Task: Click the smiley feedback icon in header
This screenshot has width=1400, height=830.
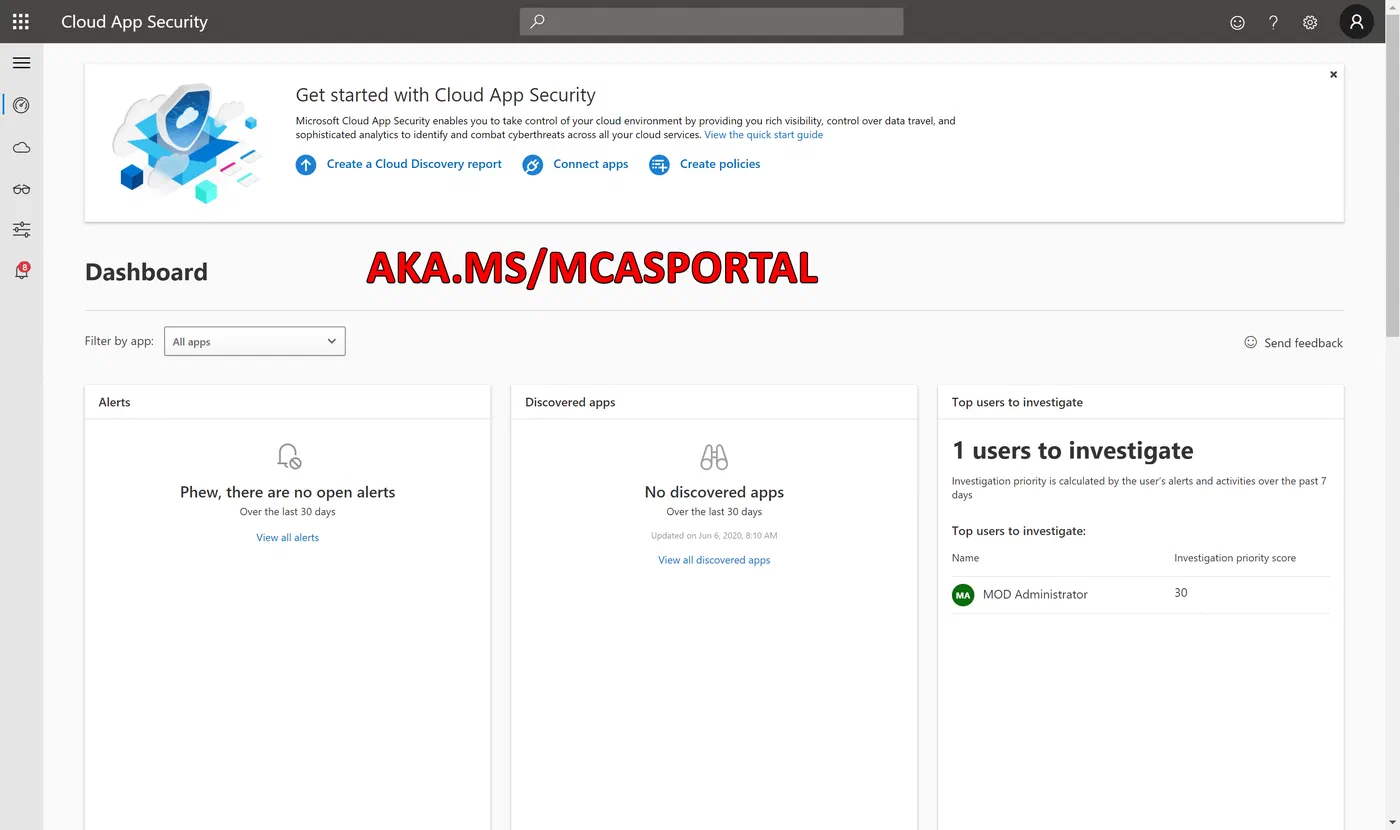Action: coord(1237,22)
